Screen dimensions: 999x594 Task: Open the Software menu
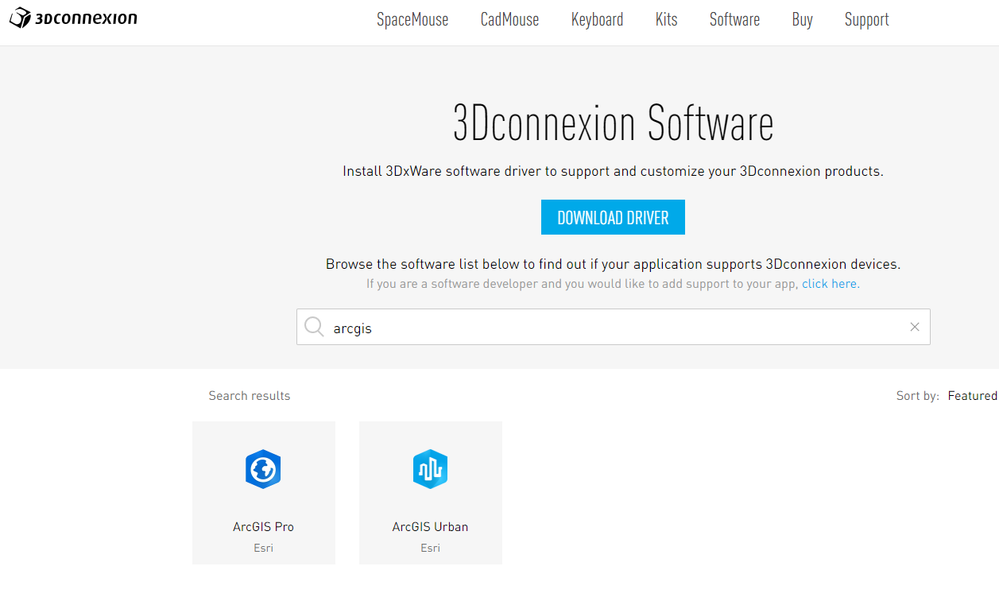pyautogui.click(x=734, y=20)
